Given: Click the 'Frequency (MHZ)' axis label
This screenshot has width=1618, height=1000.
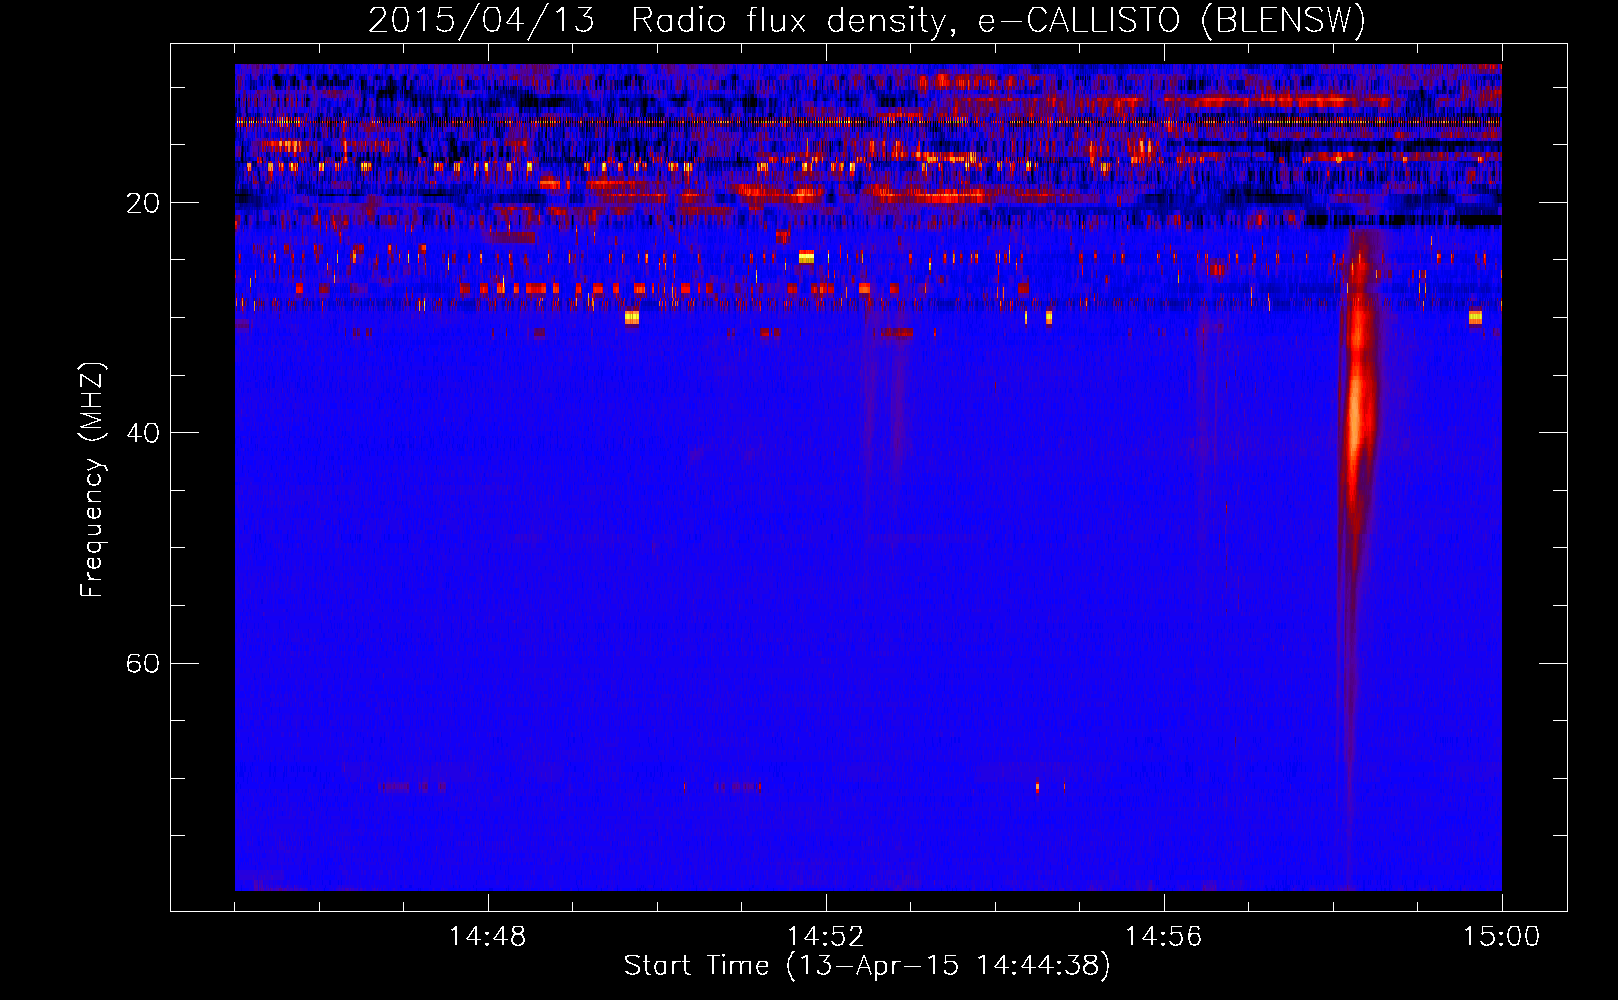Looking at the screenshot, I should tap(91, 480).
